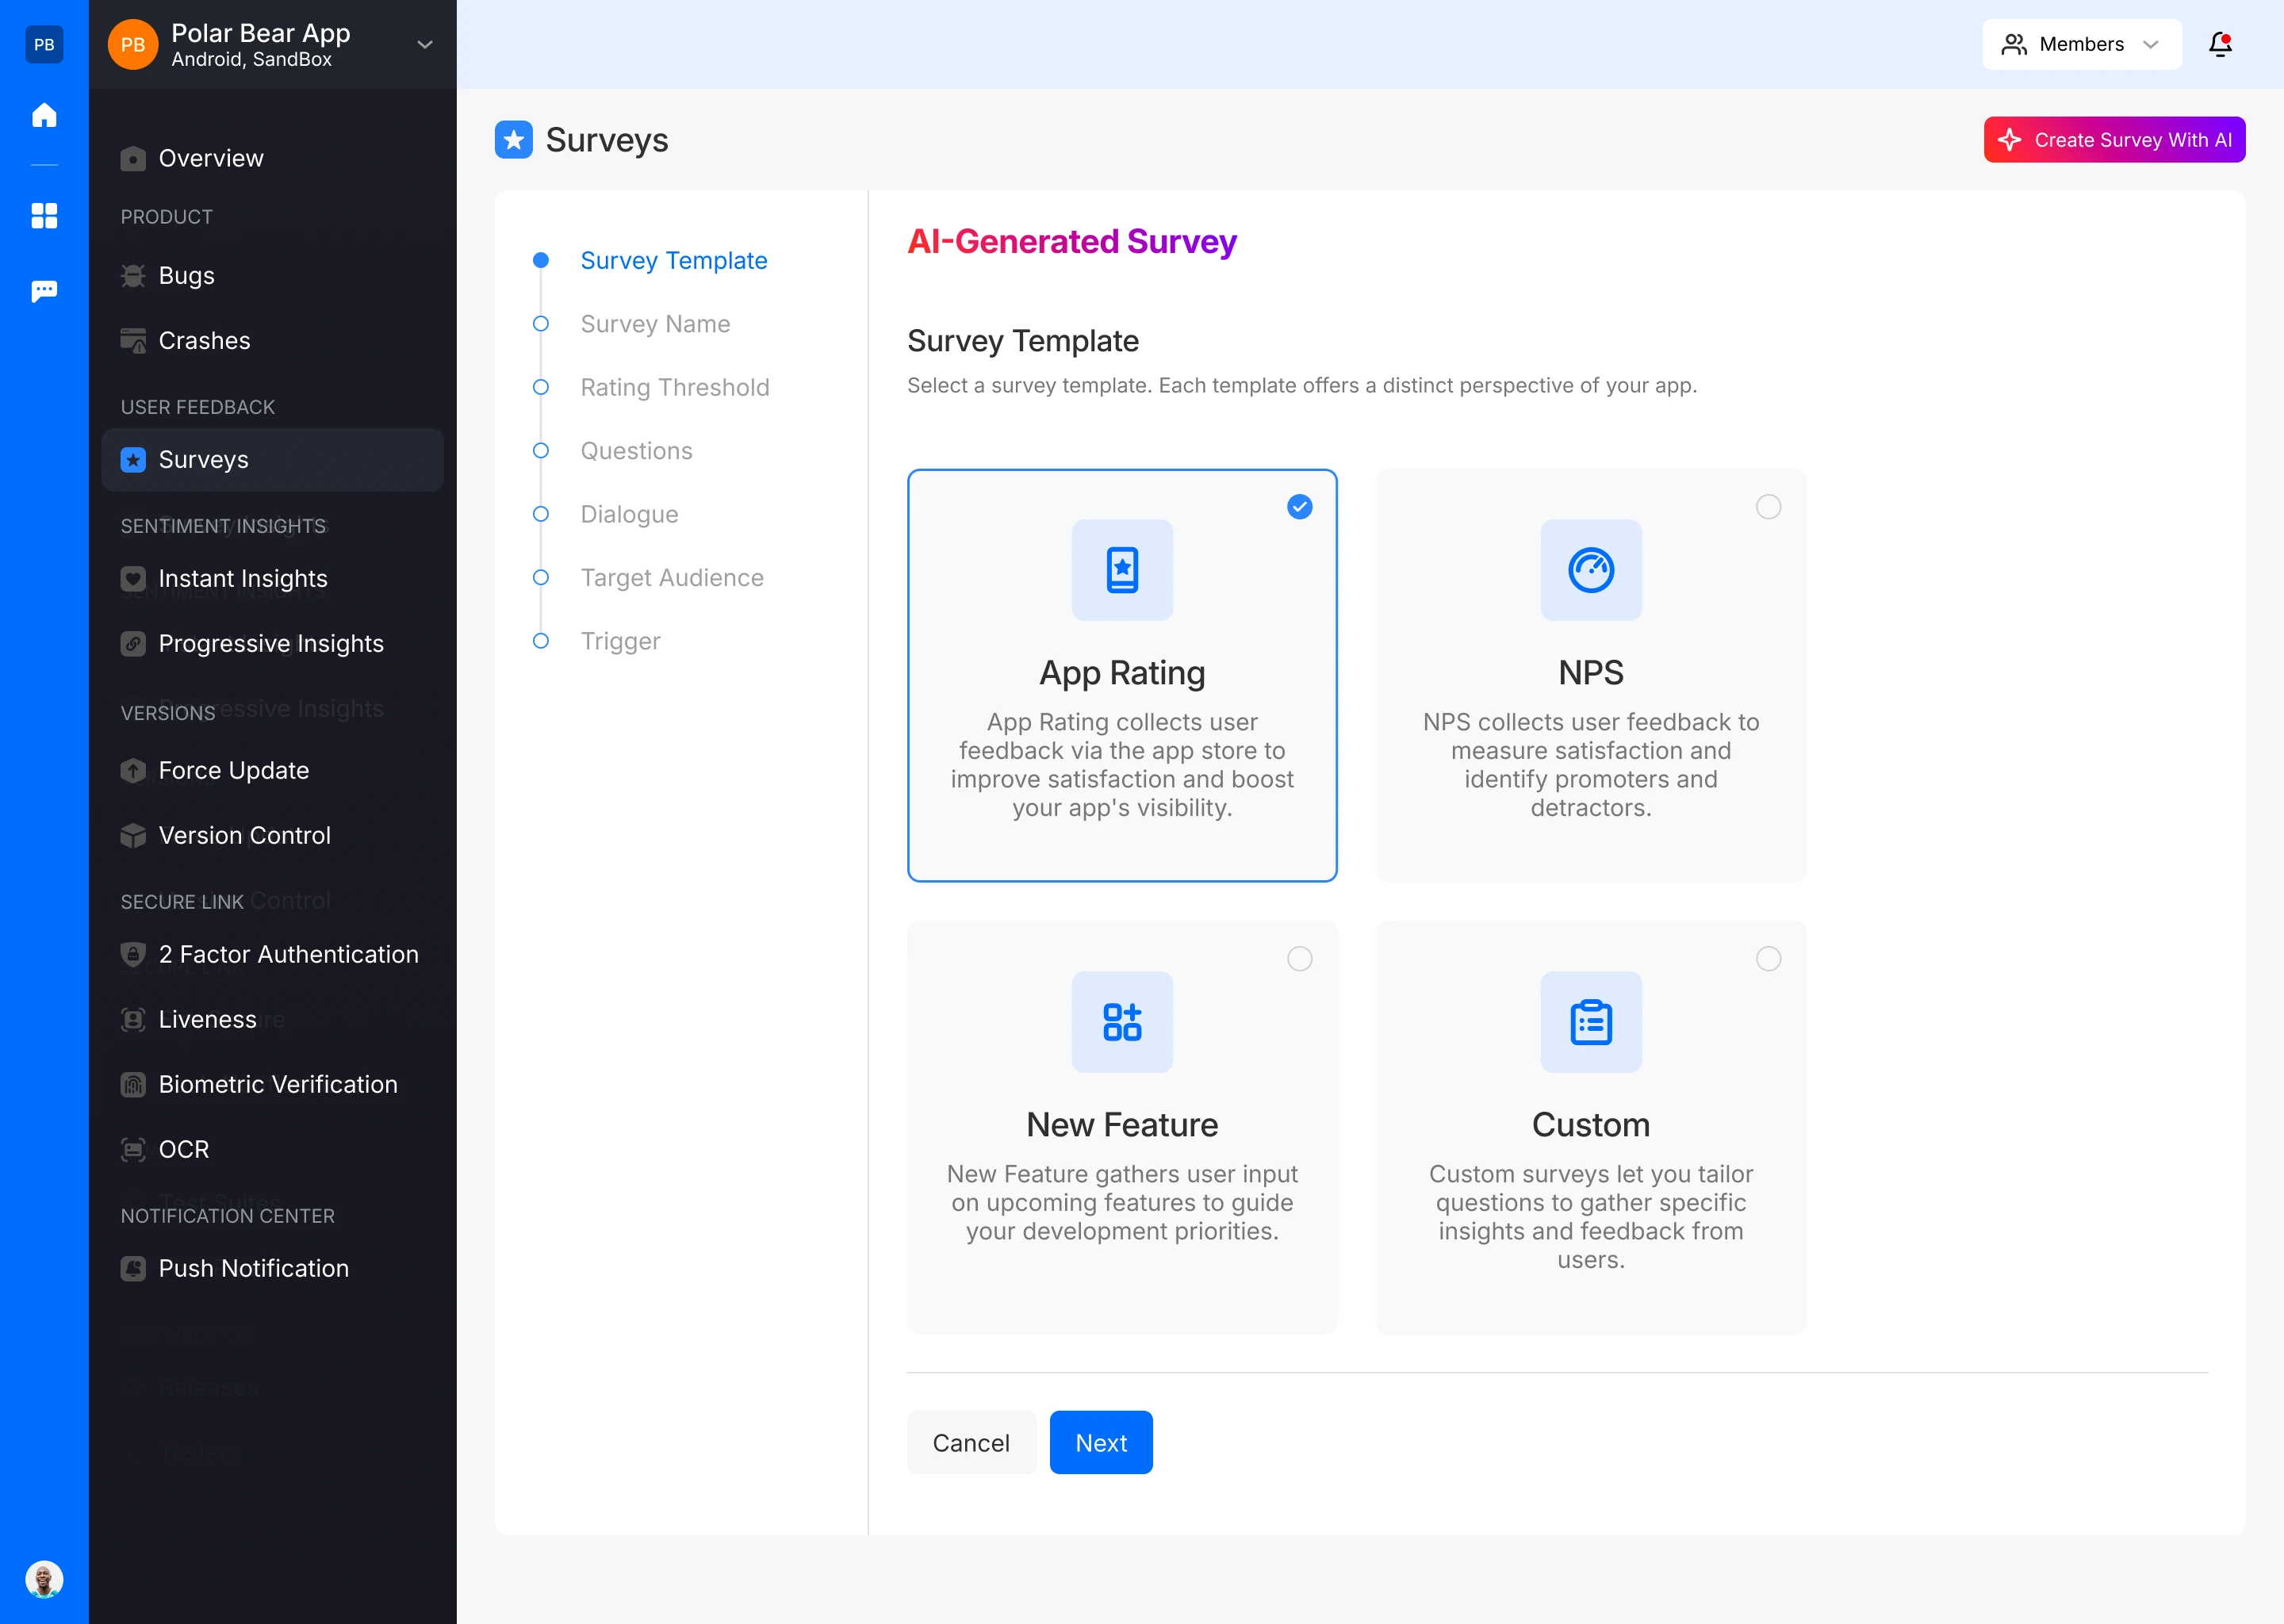Open Crashes in the sidebar
This screenshot has height=1624, width=2284.
[x=204, y=341]
